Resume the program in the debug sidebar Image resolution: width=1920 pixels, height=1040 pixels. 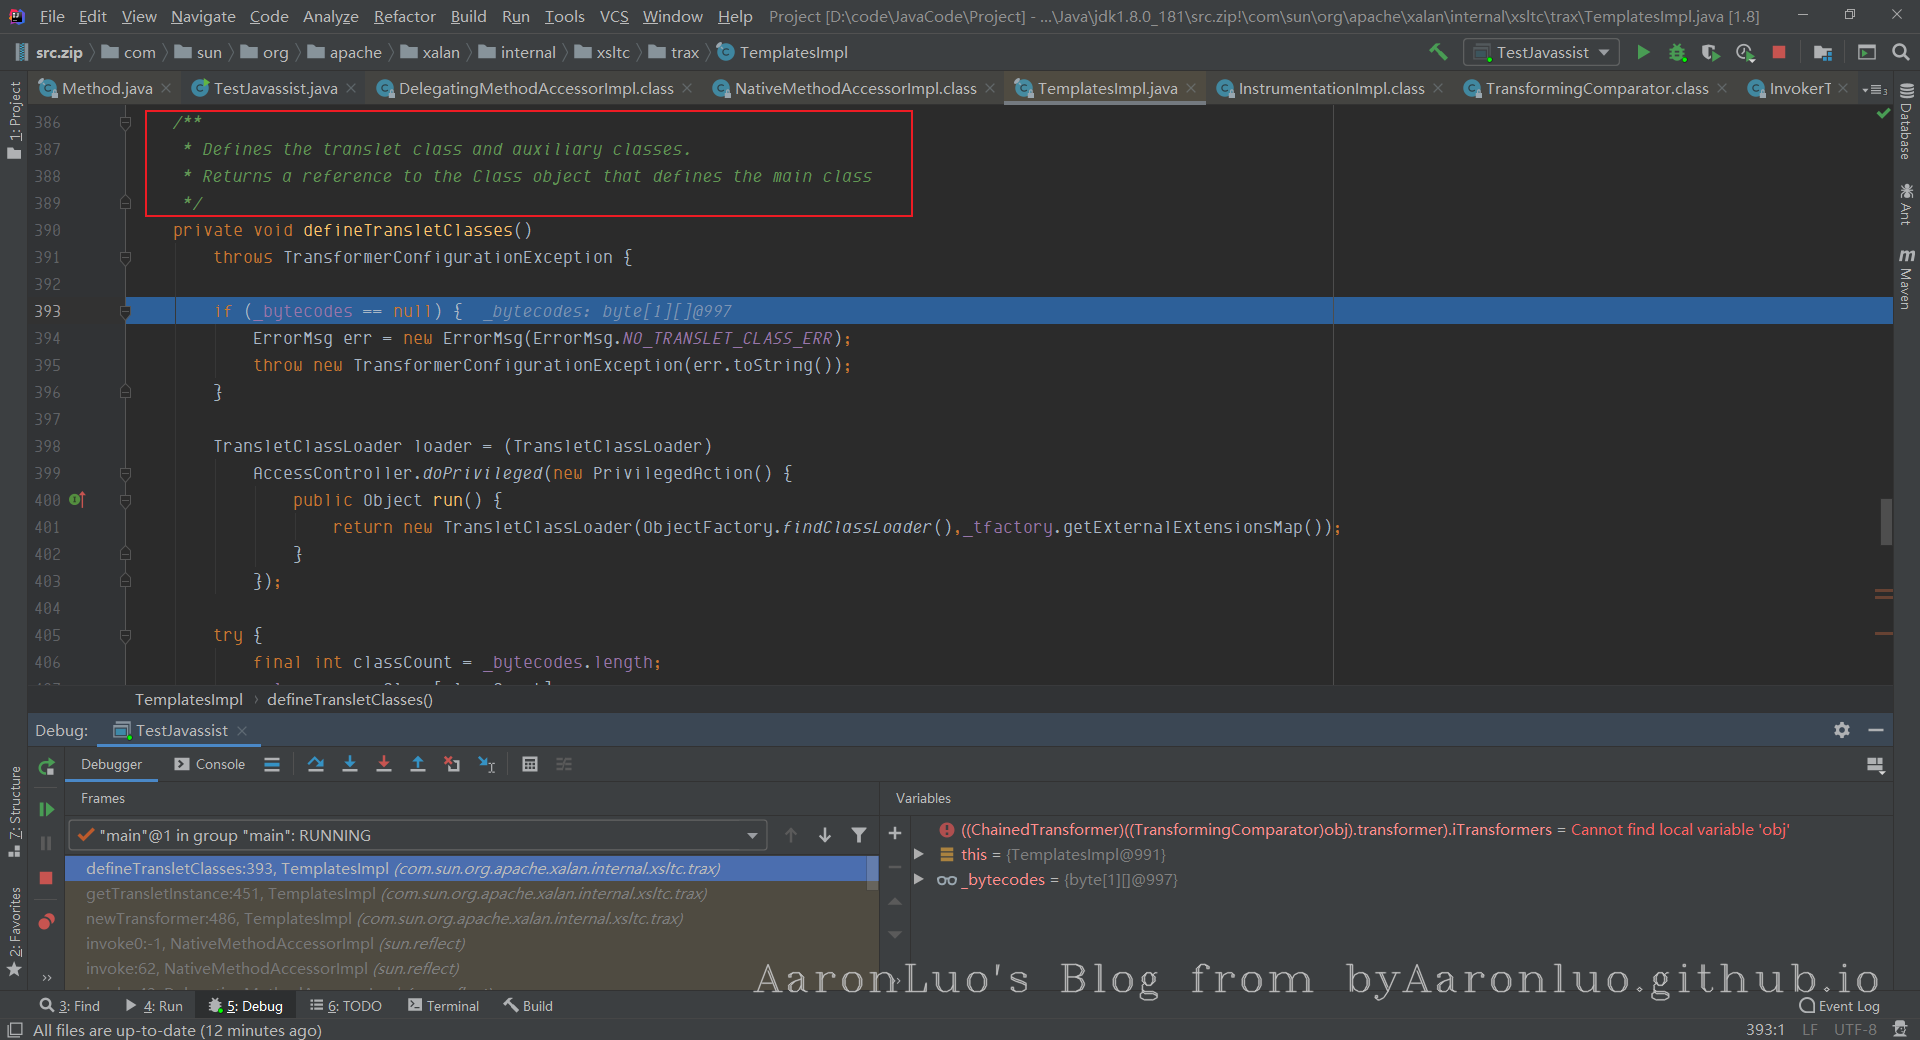[46, 809]
